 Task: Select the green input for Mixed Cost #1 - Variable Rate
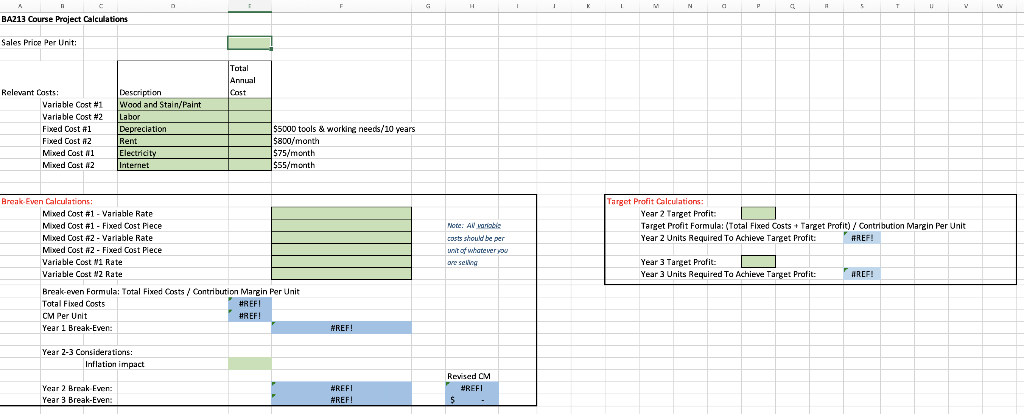[x=342, y=213]
